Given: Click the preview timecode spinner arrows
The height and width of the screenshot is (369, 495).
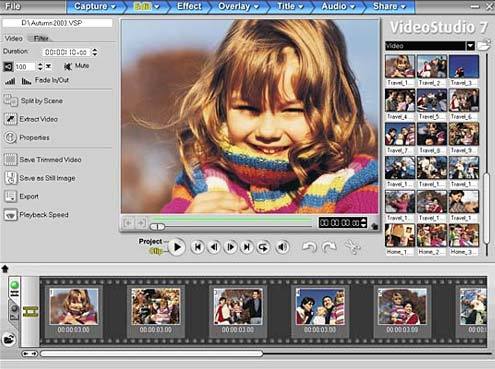Looking at the screenshot, I should (364, 222).
